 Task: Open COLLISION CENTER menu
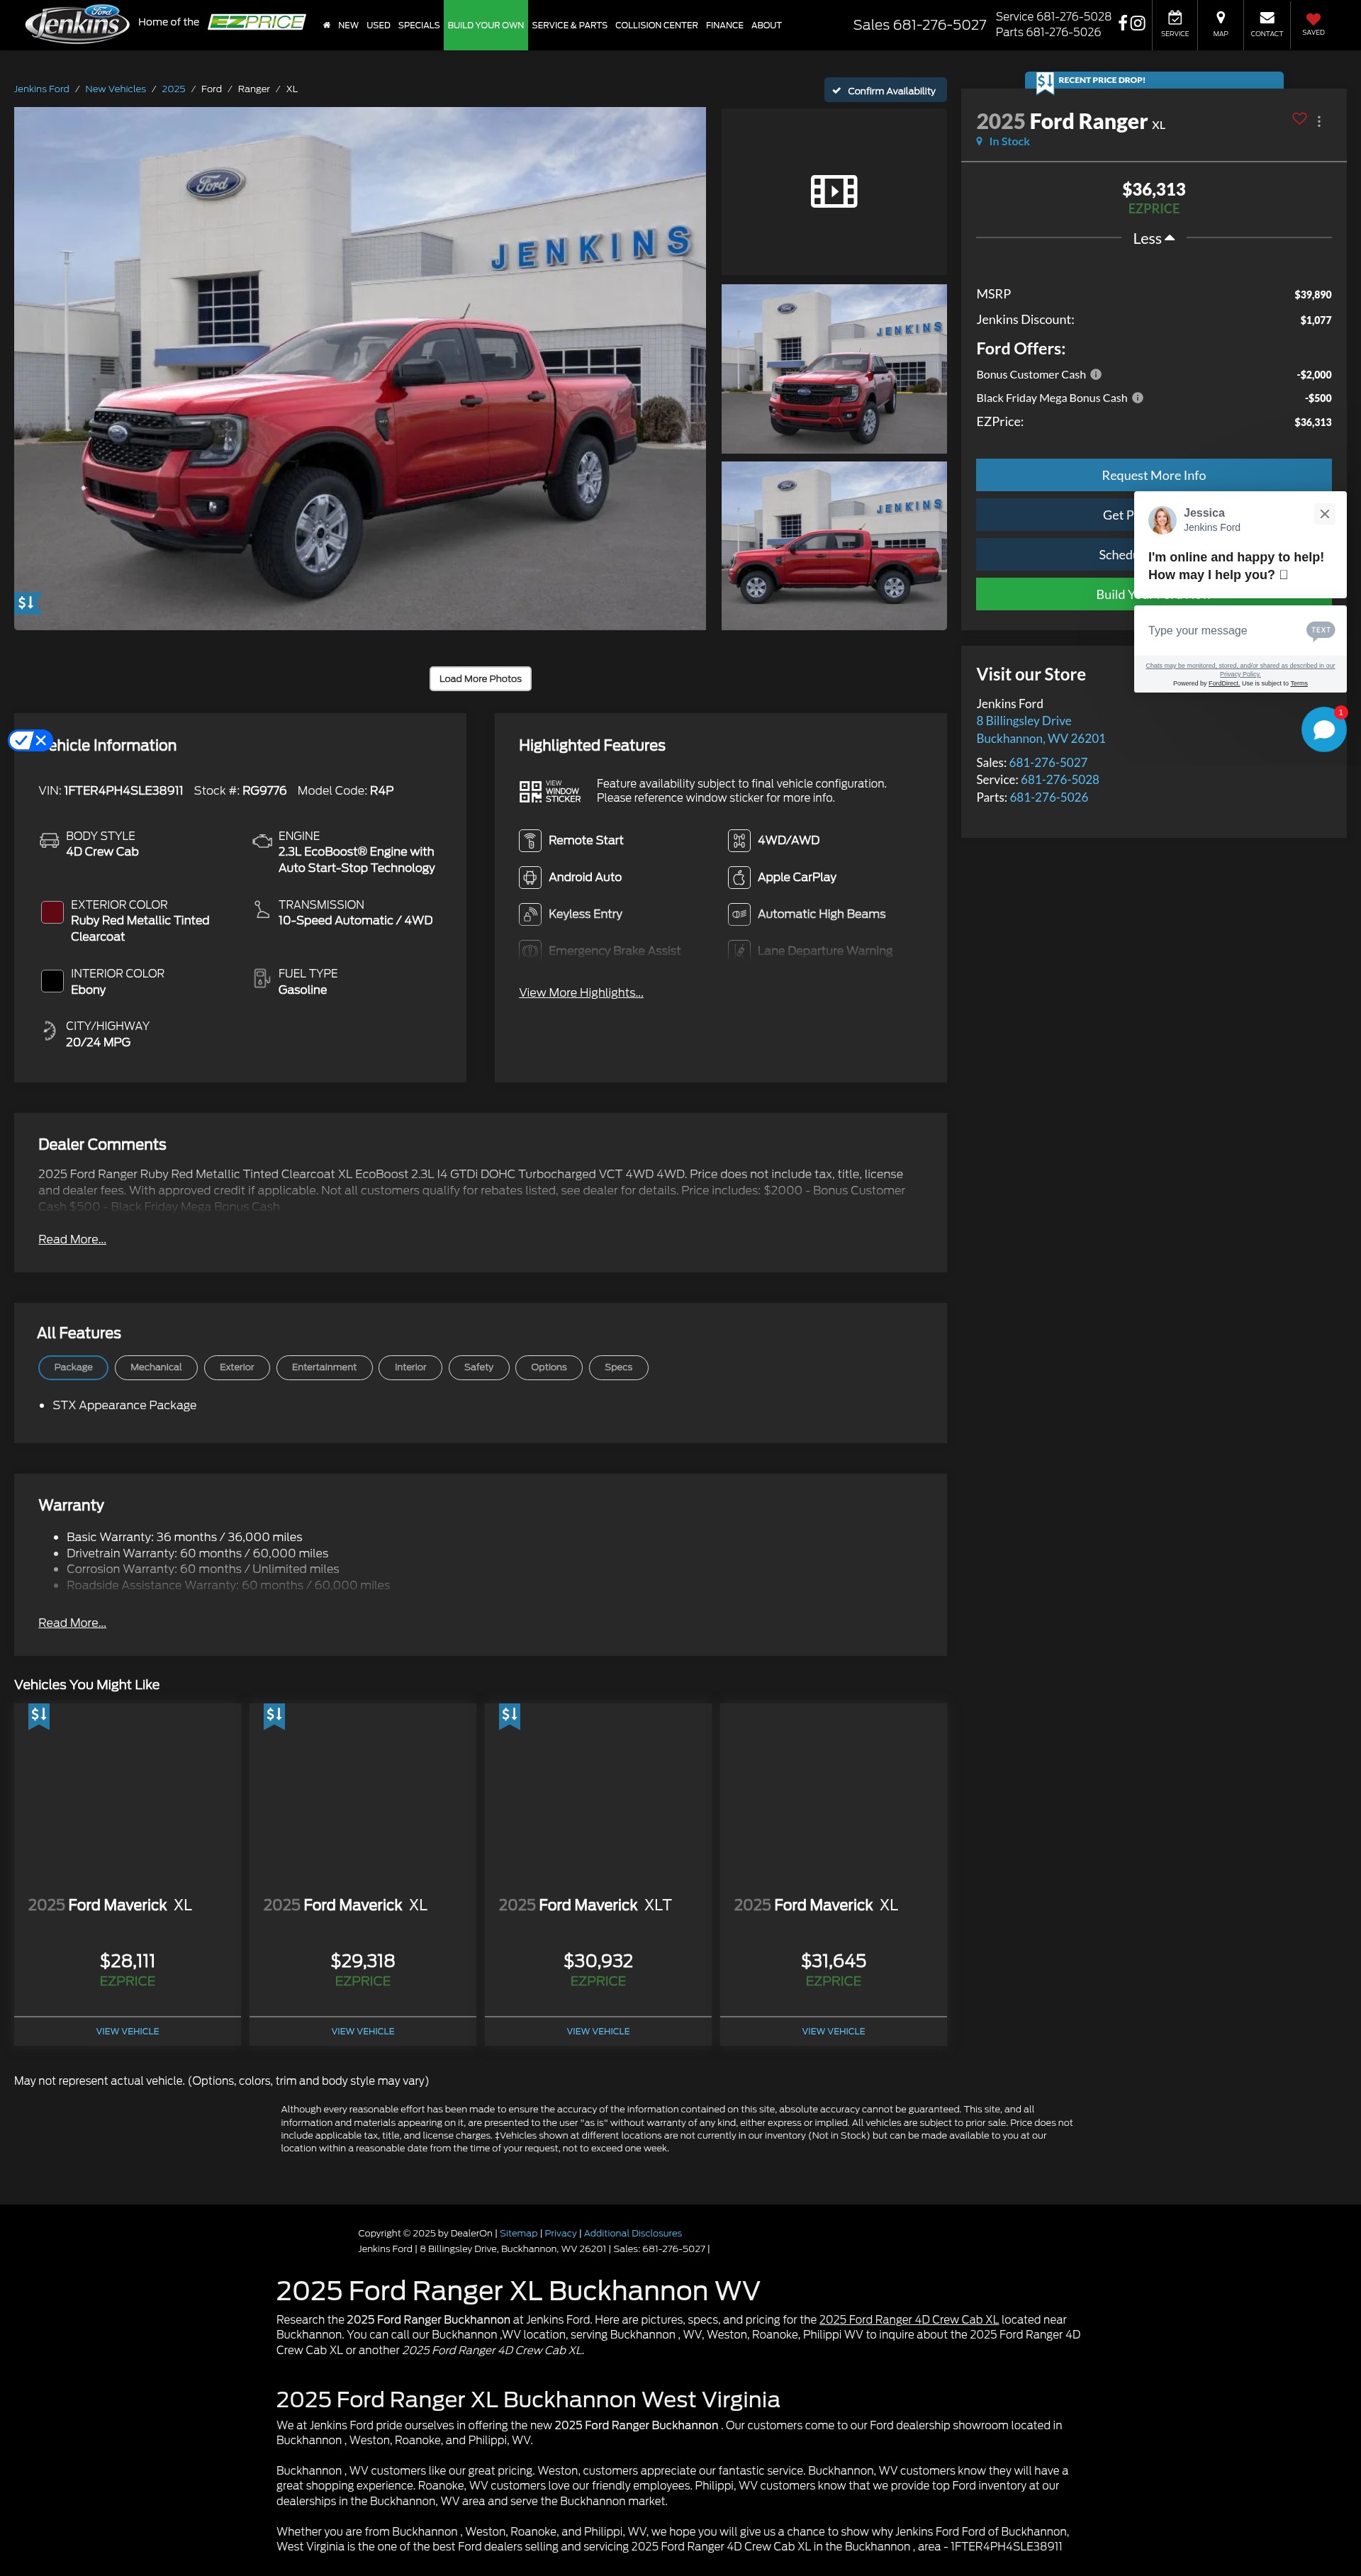click(656, 25)
